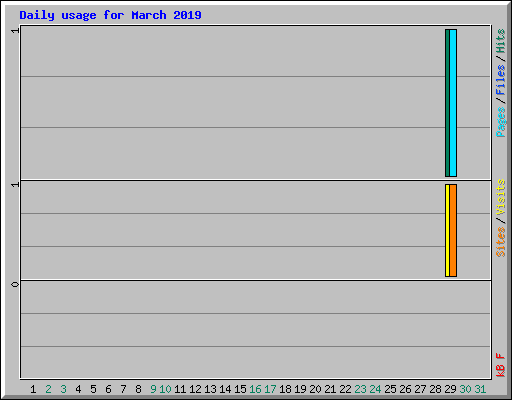Image resolution: width=512 pixels, height=400 pixels.
Task: Click day 25 on the x-axis
Action: point(390,389)
